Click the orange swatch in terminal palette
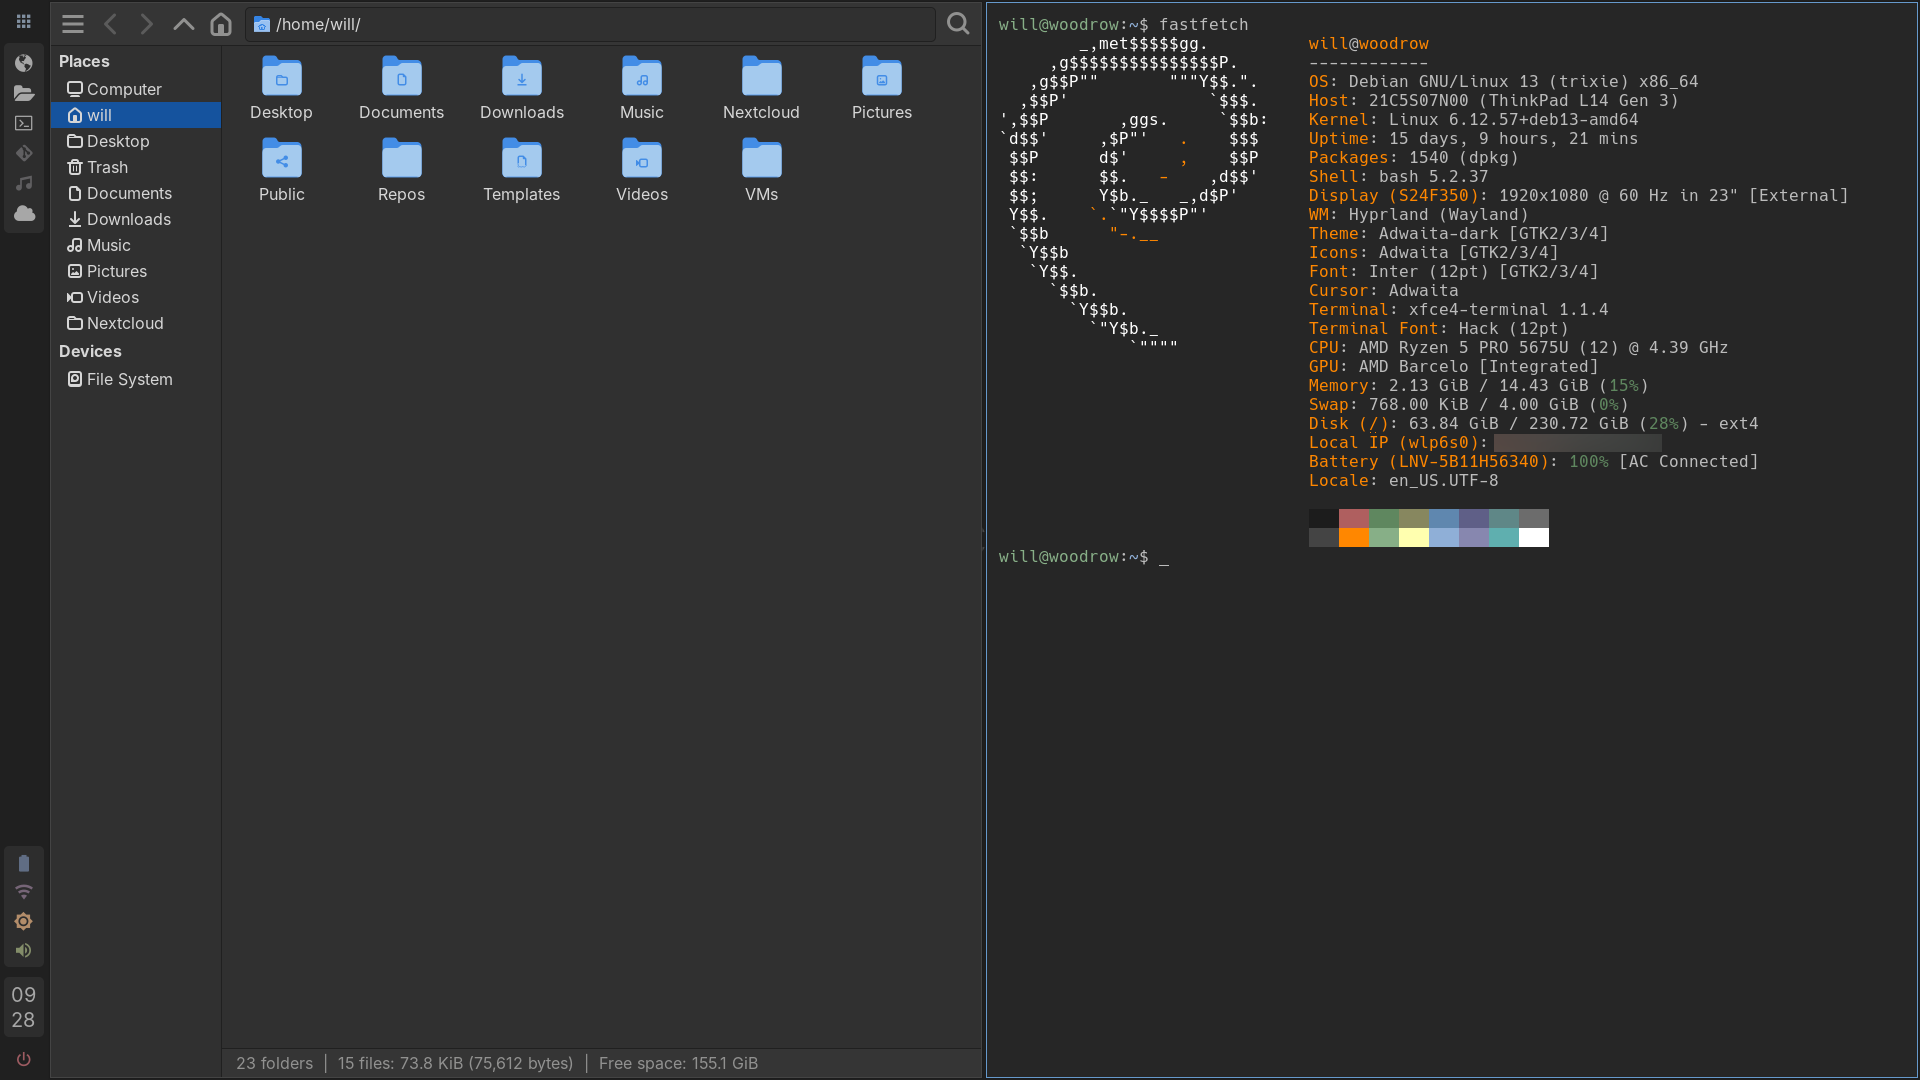Viewport: 1920px width, 1080px height. (1353, 538)
